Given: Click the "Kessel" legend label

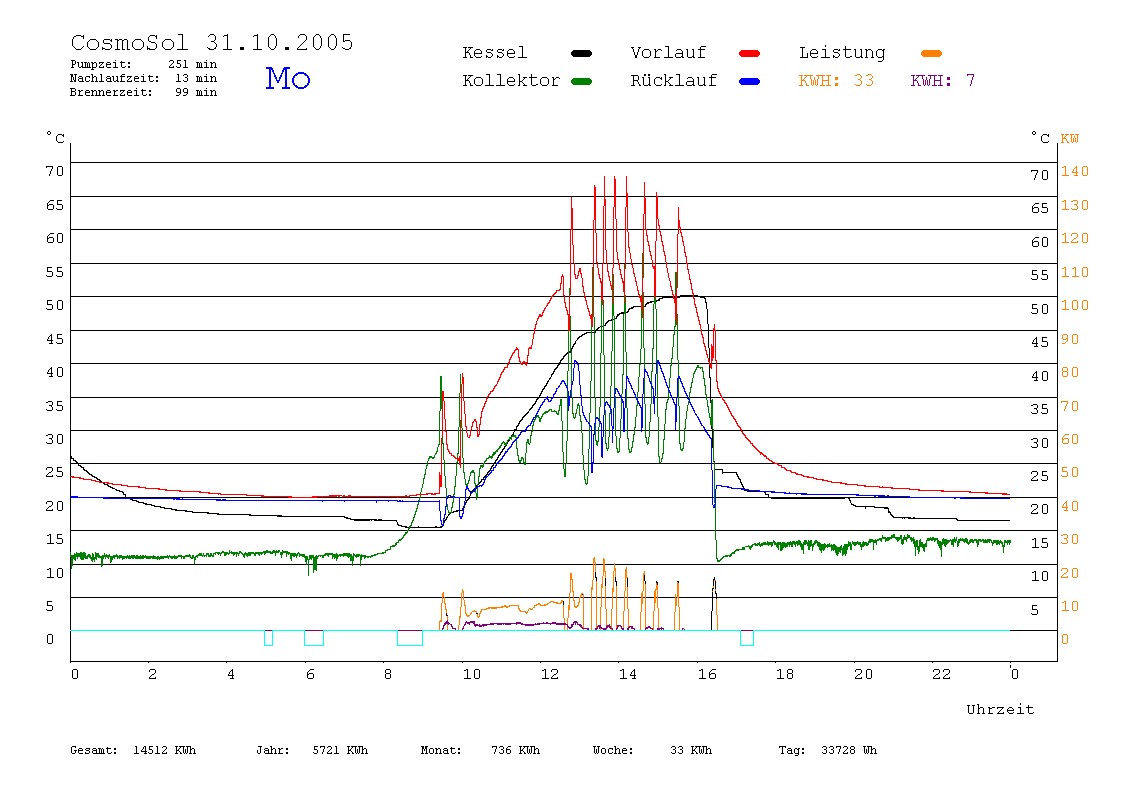Looking at the screenshot, I should 494,53.
